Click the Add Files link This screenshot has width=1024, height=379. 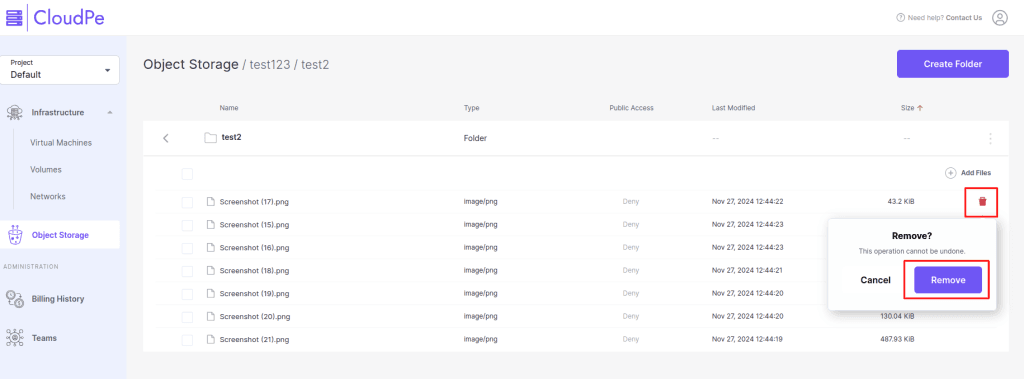pyautogui.click(x=976, y=173)
